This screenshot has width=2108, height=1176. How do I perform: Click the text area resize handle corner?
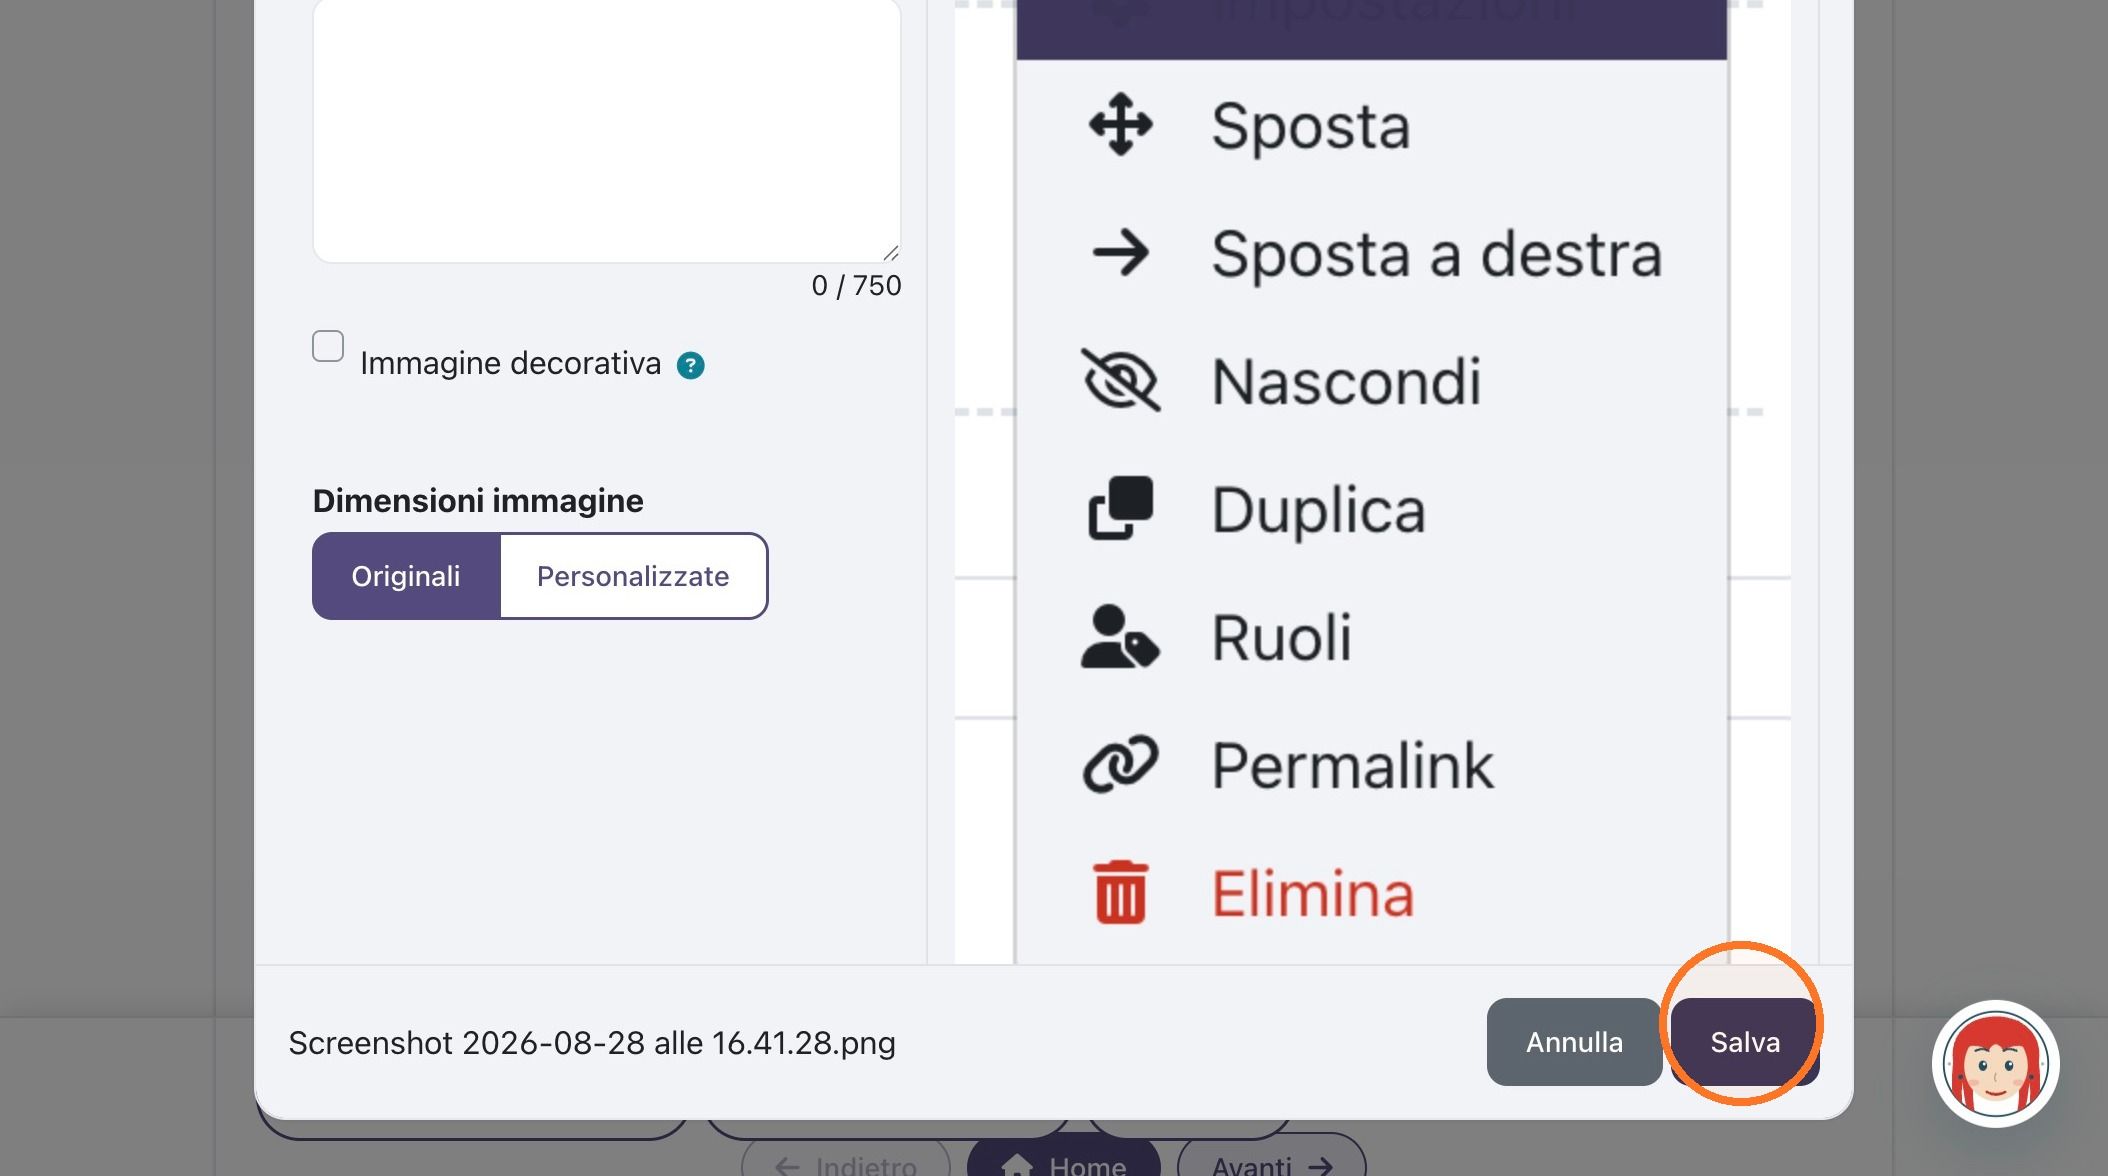point(890,253)
